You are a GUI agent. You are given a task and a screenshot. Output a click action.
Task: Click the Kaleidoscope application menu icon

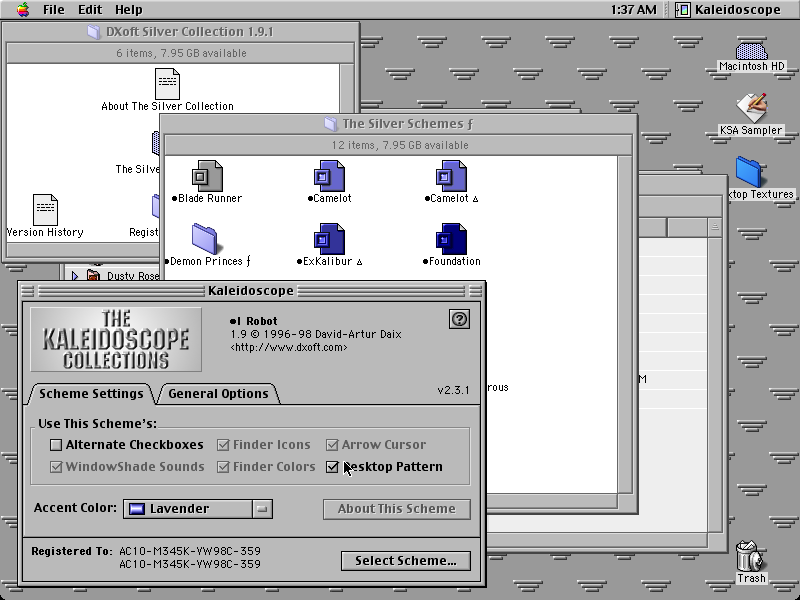pyautogui.click(x=683, y=10)
